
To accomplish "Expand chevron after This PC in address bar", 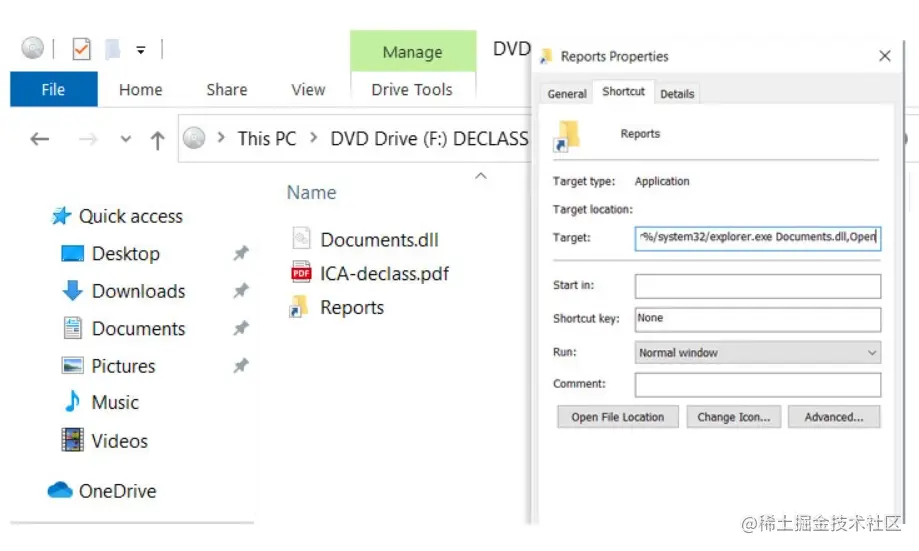I will click(314, 137).
